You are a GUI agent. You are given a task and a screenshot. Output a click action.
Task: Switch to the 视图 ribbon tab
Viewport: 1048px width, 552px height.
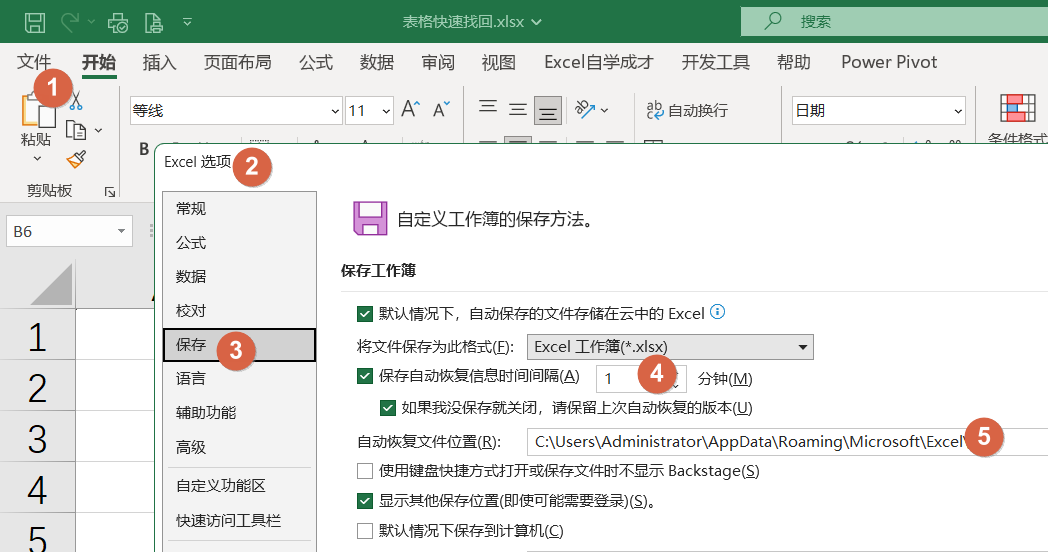[499, 62]
